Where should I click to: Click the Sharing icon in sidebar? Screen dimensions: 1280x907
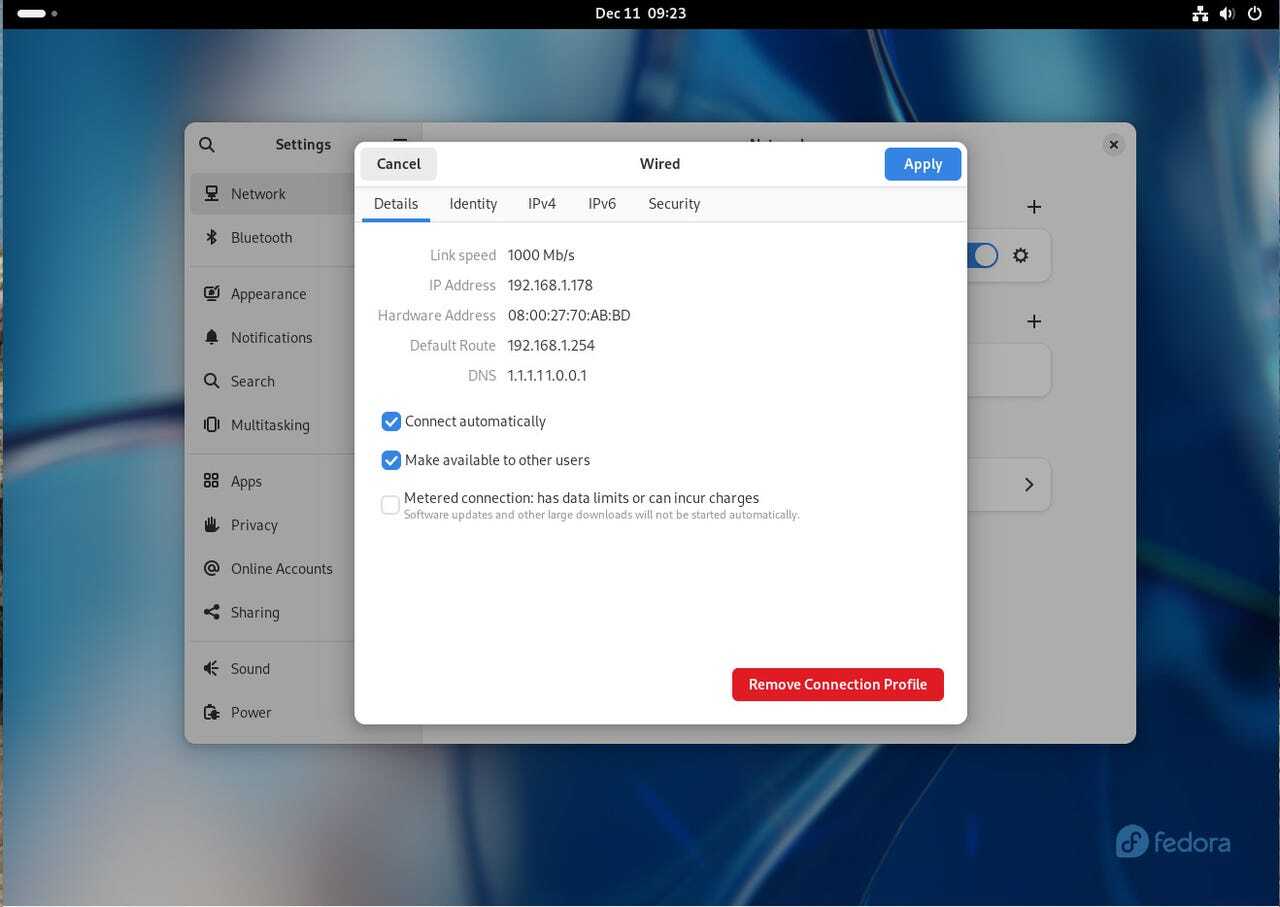(x=211, y=612)
